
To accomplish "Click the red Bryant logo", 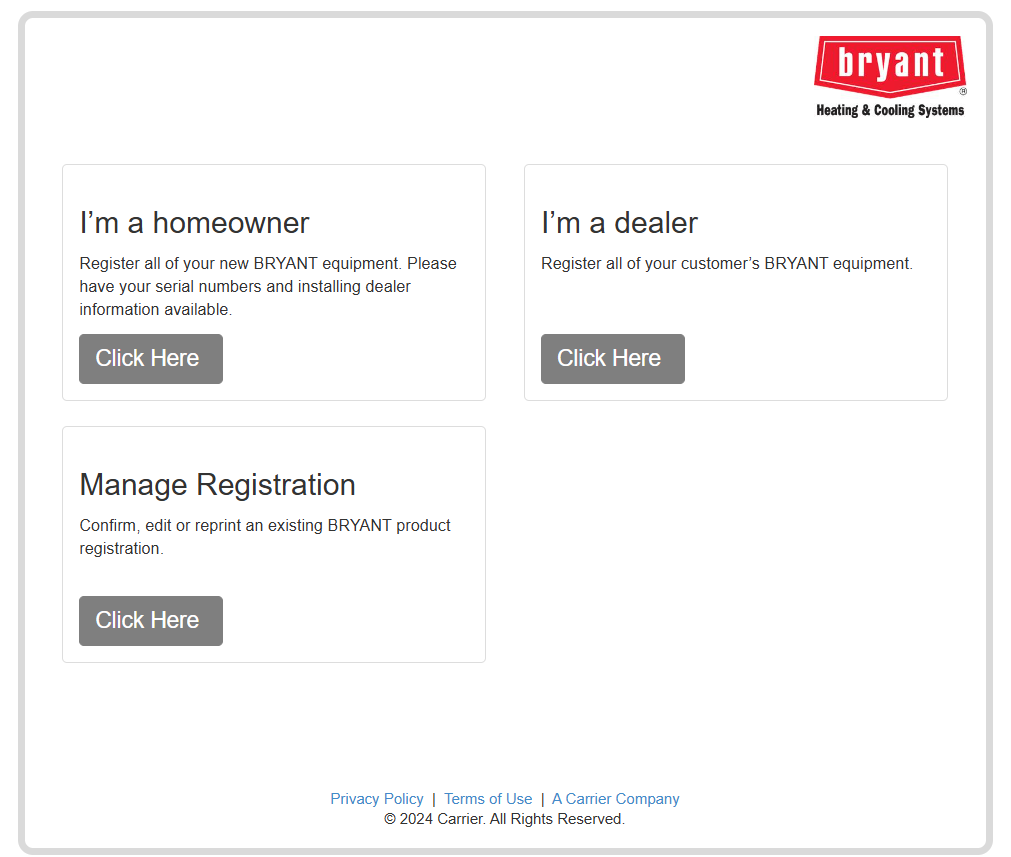I will 889,65.
